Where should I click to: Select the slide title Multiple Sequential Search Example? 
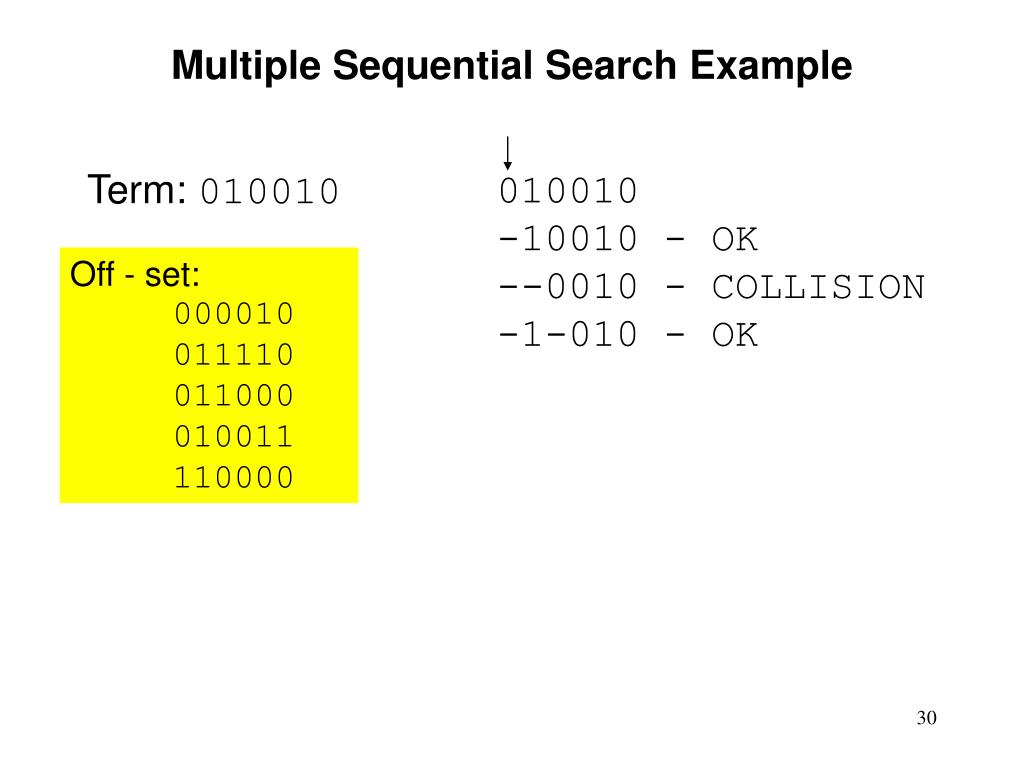coord(511,66)
